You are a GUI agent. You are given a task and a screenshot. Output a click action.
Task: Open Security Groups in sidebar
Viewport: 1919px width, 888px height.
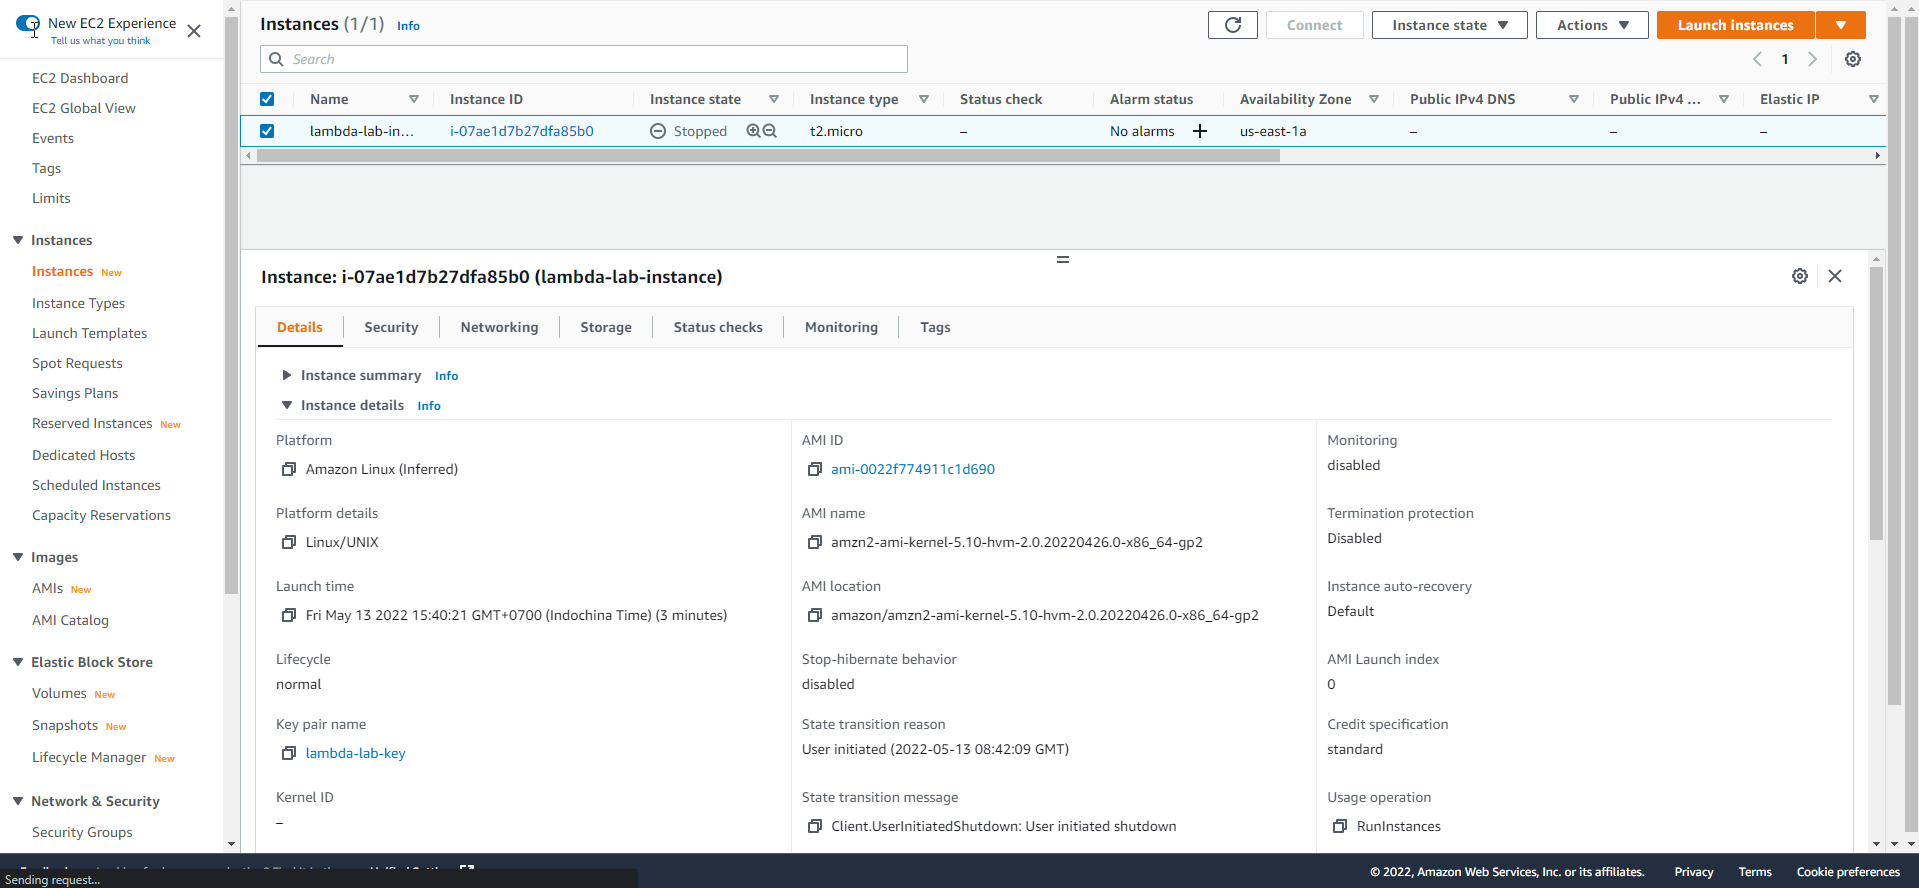82,832
